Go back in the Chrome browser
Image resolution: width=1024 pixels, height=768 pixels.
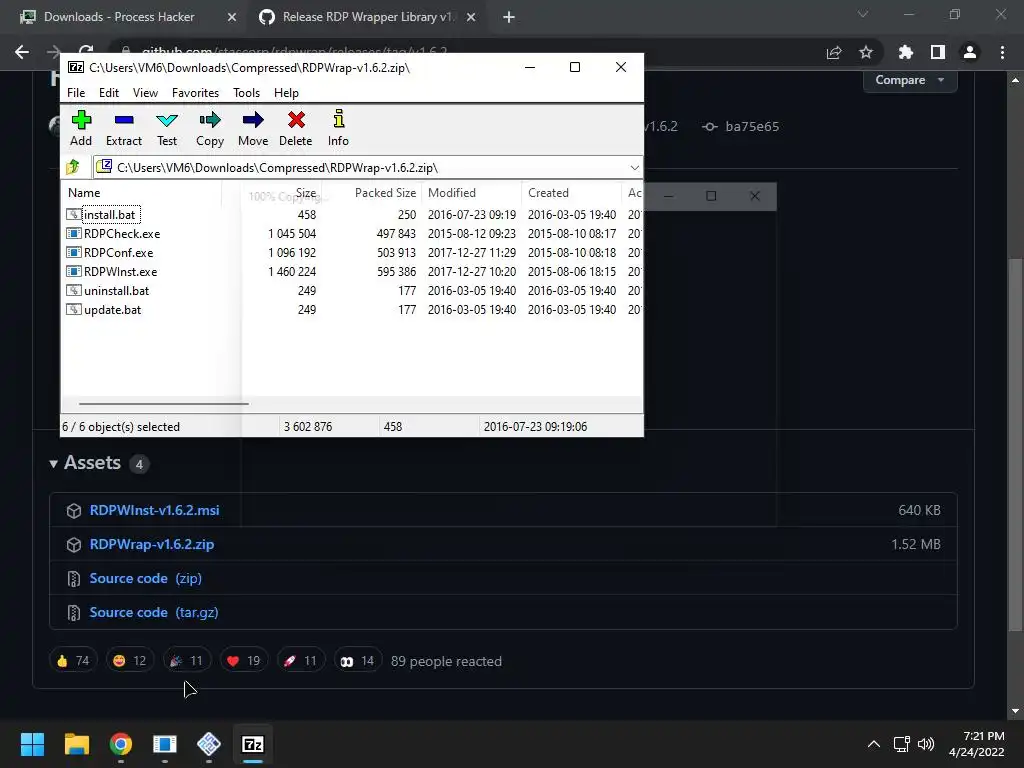pos(22,52)
